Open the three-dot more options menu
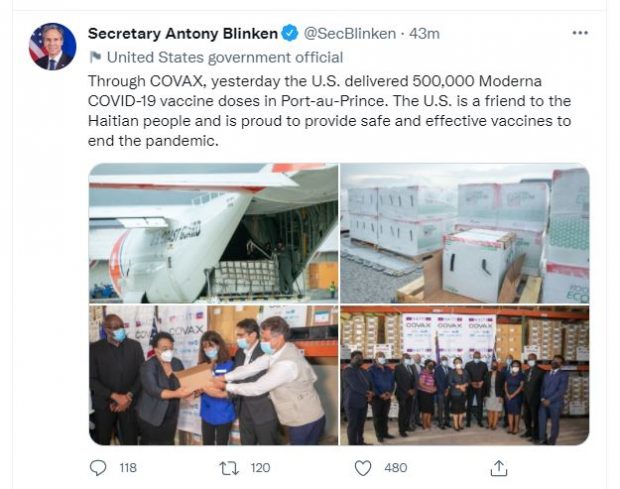This screenshot has width=620, height=489. tap(580, 33)
